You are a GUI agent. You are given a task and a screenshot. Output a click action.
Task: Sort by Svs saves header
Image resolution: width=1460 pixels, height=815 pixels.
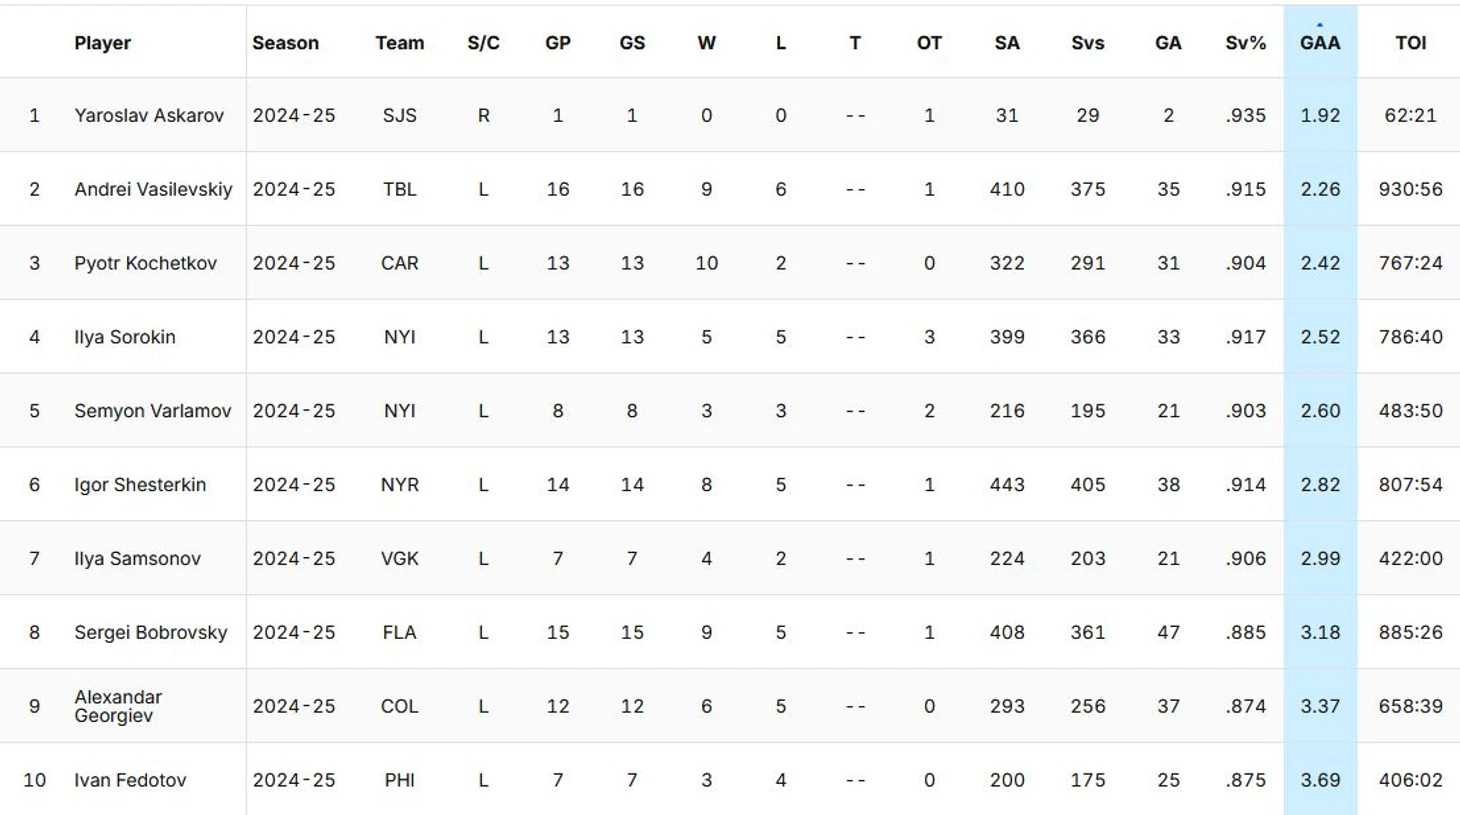click(1088, 43)
